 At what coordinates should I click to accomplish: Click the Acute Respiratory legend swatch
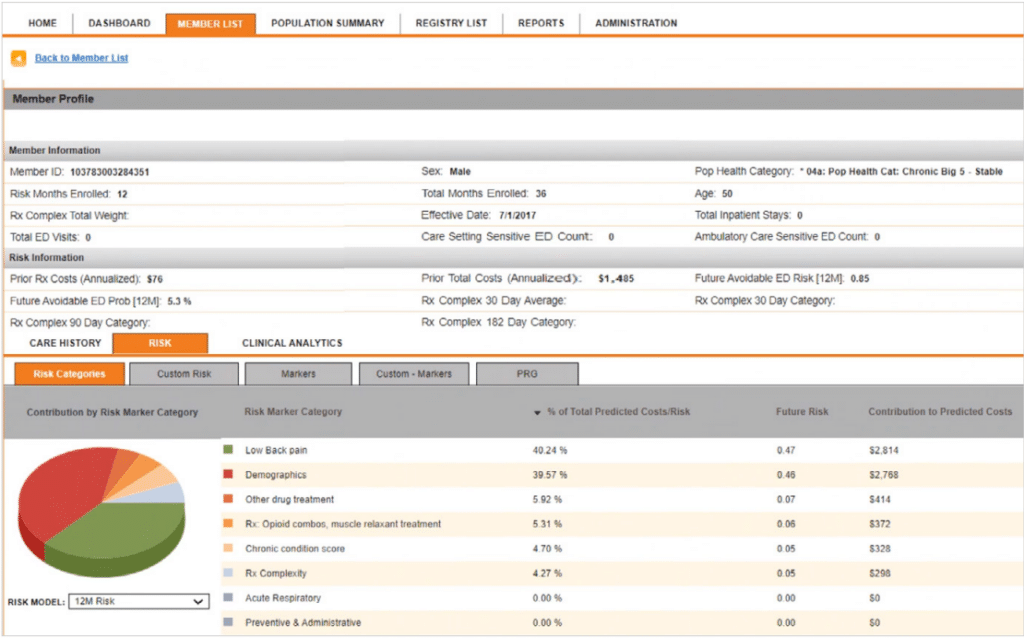coord(228,597)
